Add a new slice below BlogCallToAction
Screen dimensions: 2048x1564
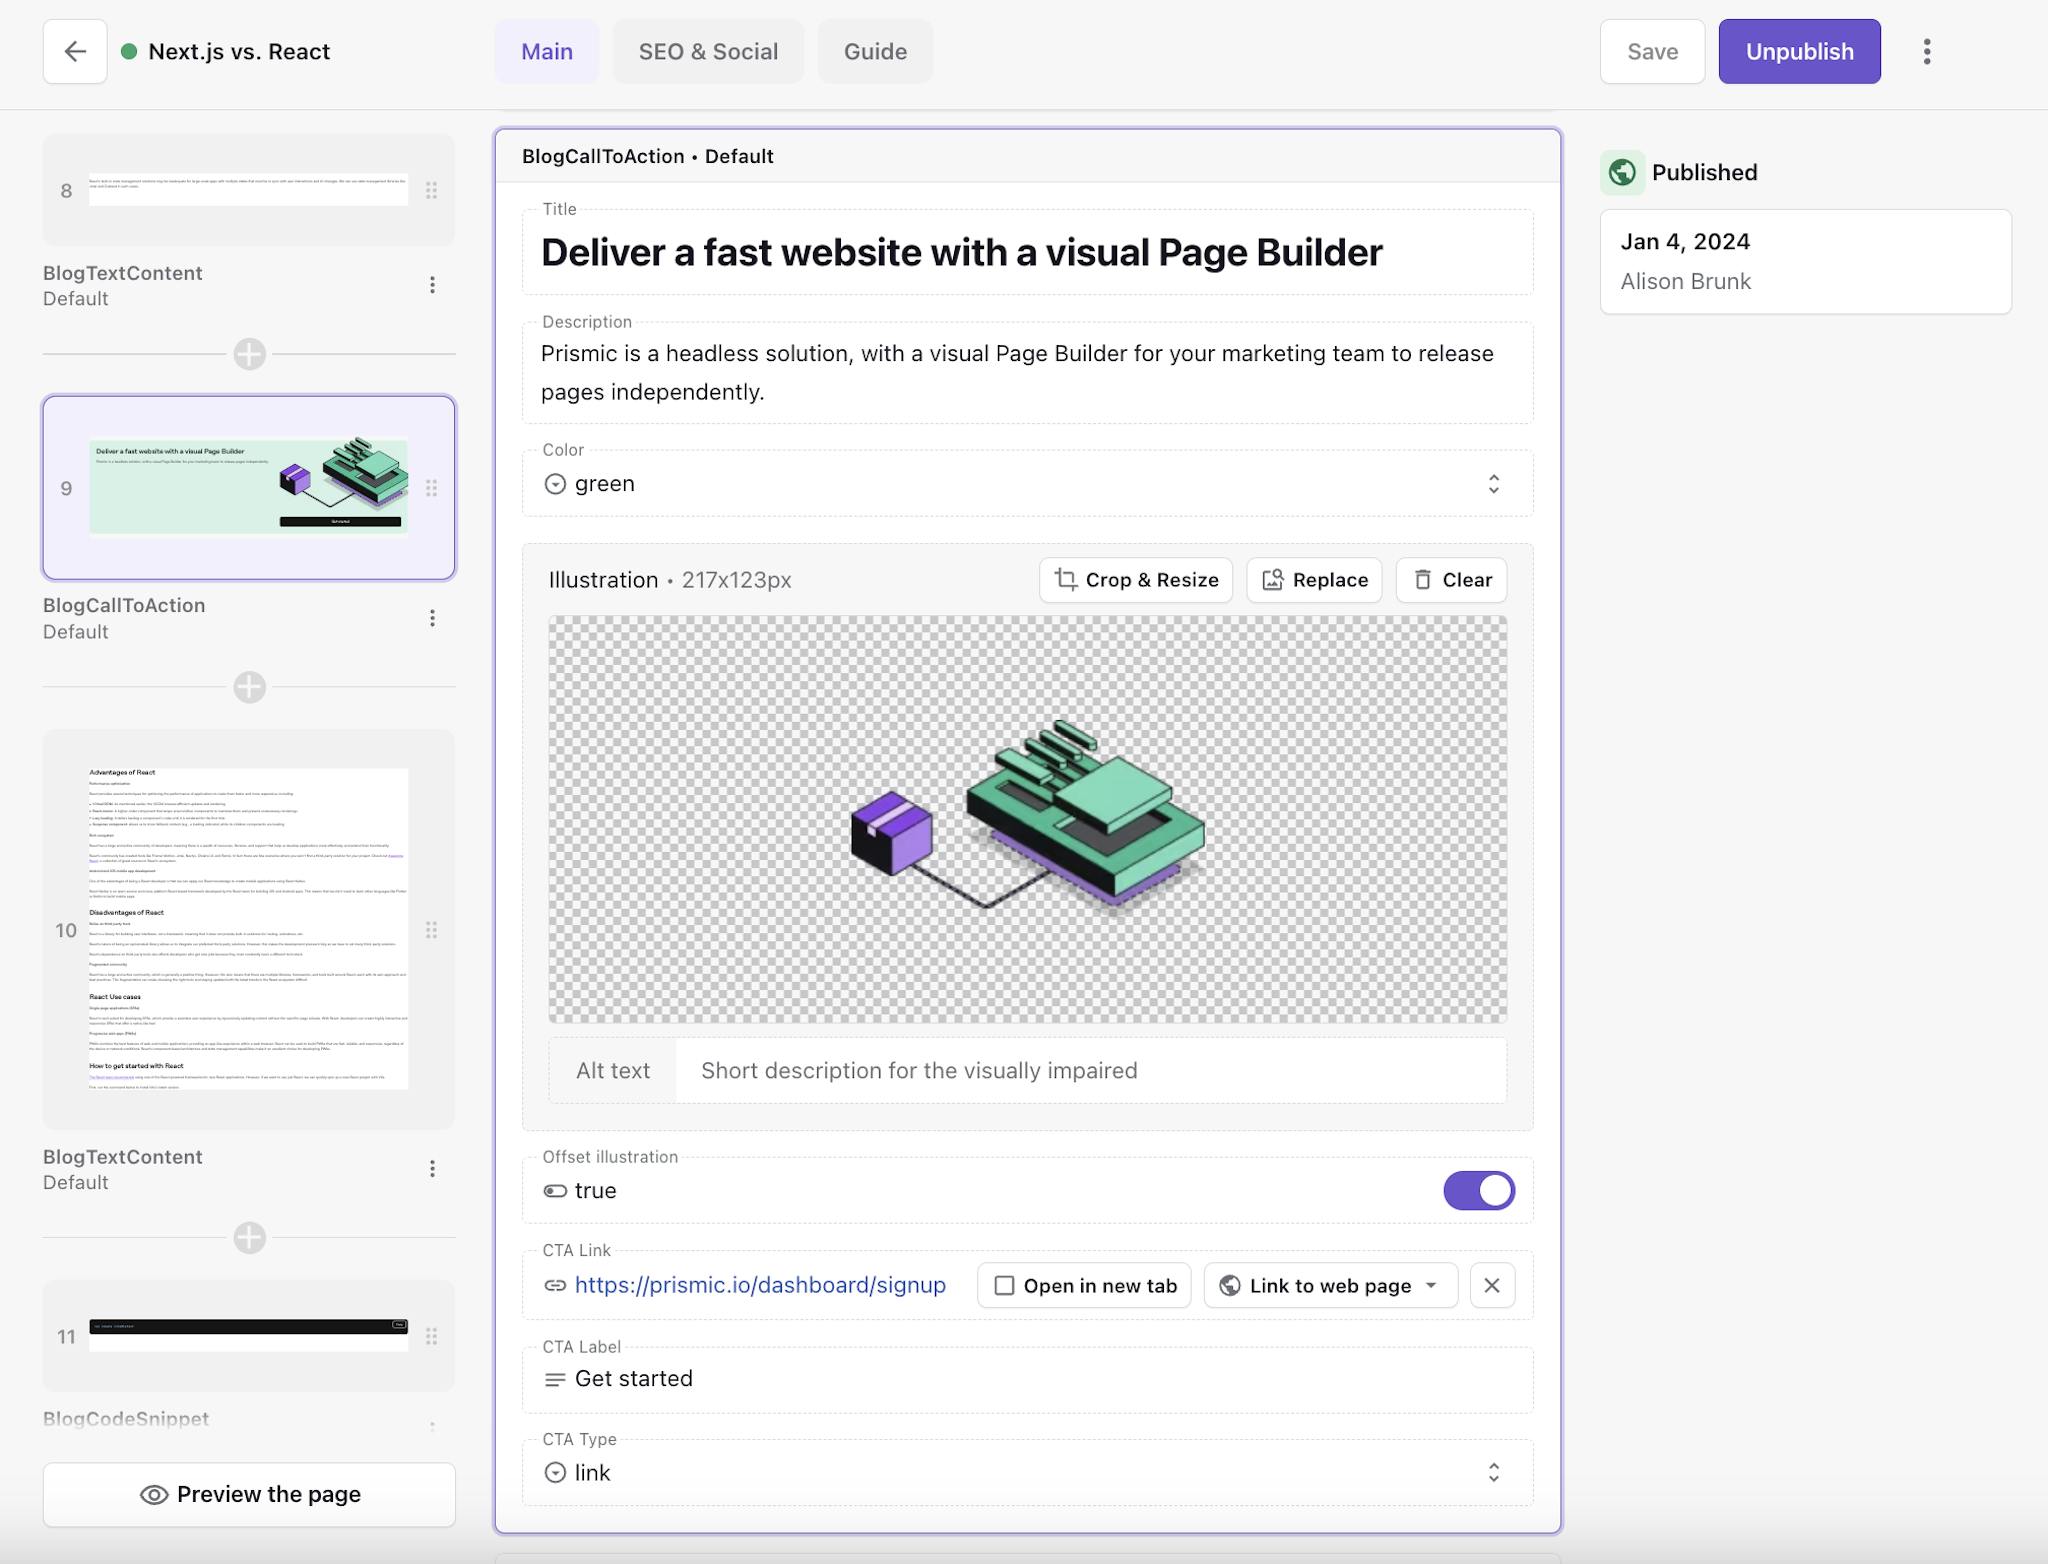point(248,687)
